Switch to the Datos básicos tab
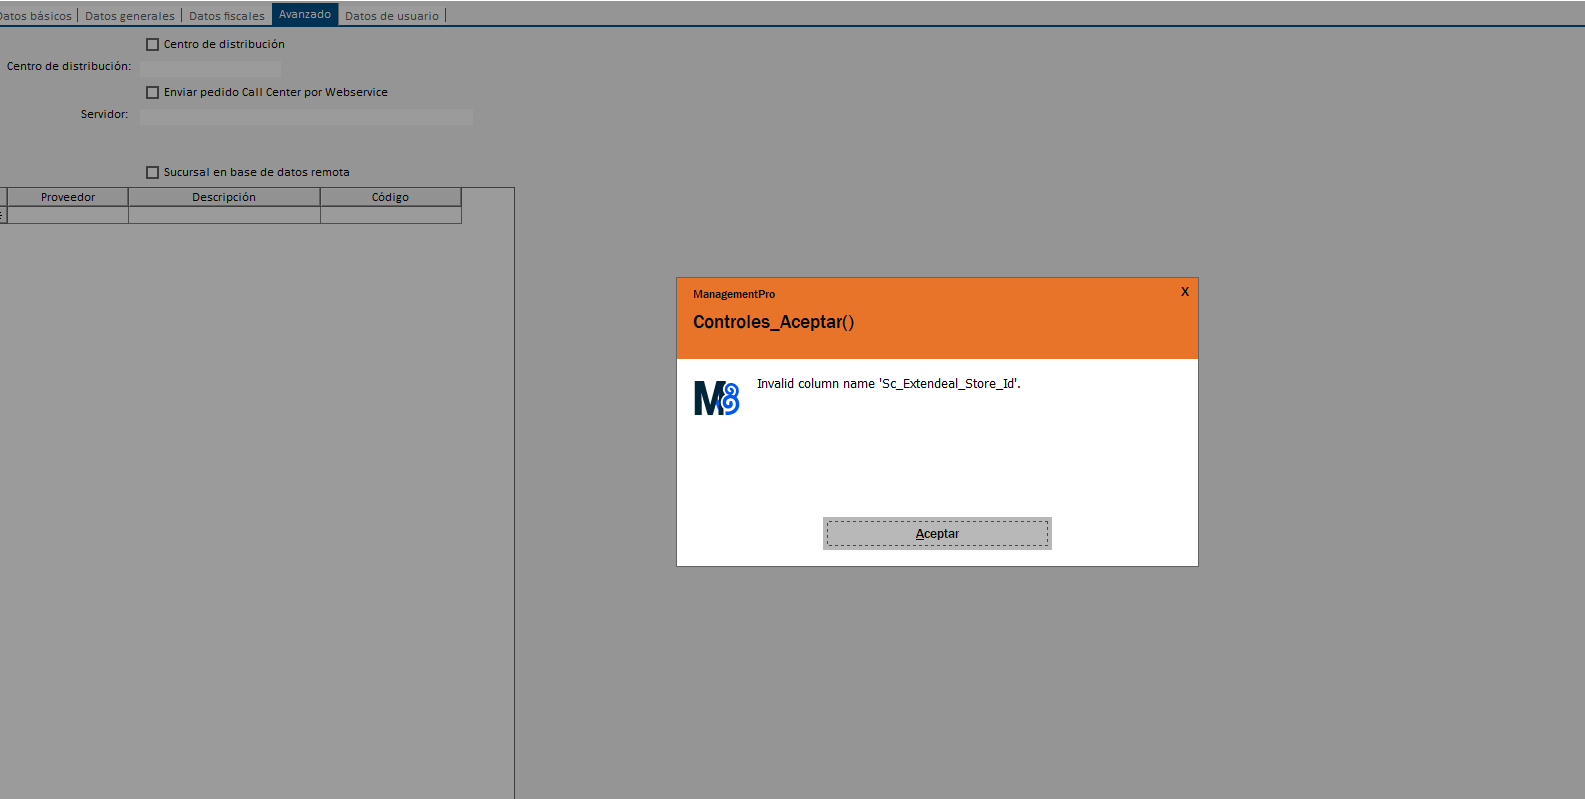This screenshot has width=1585, height=799. point(36,16)
